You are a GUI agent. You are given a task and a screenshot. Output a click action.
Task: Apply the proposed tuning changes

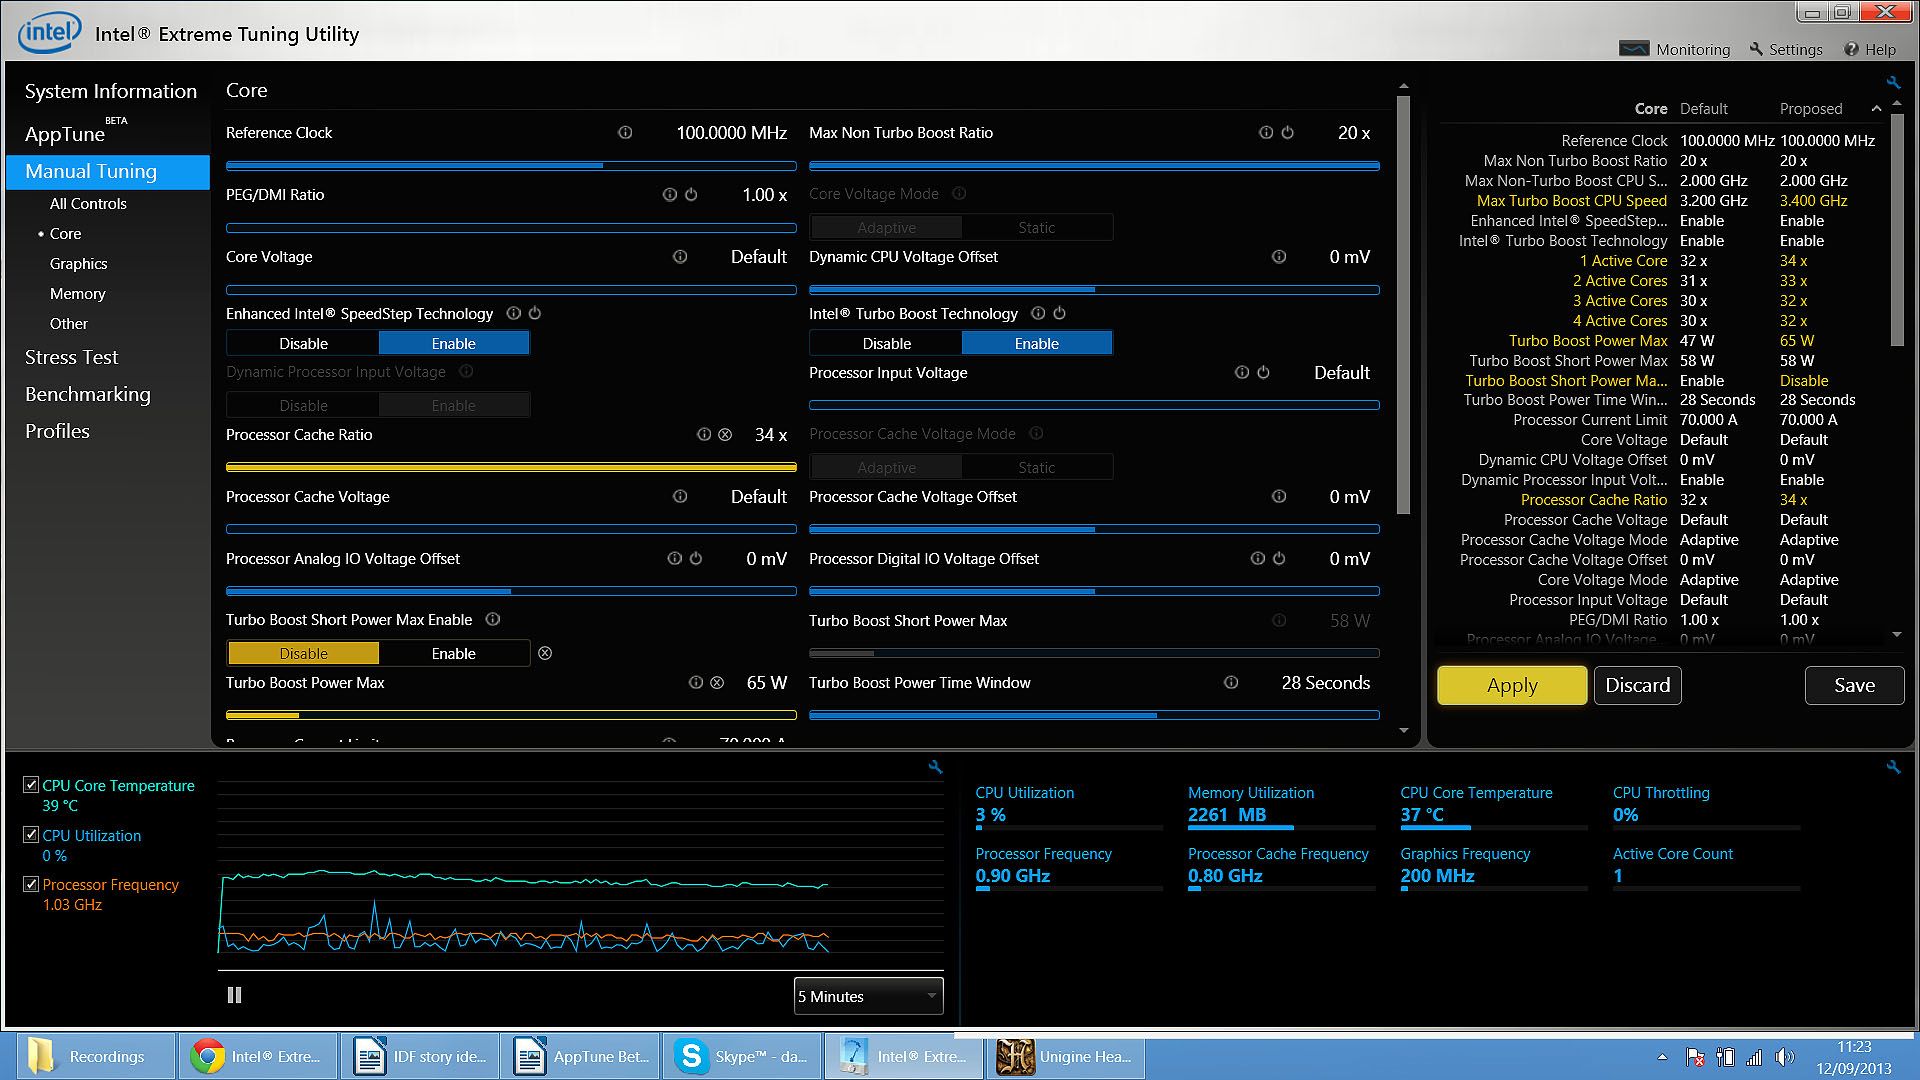[x=1511, y=685]
